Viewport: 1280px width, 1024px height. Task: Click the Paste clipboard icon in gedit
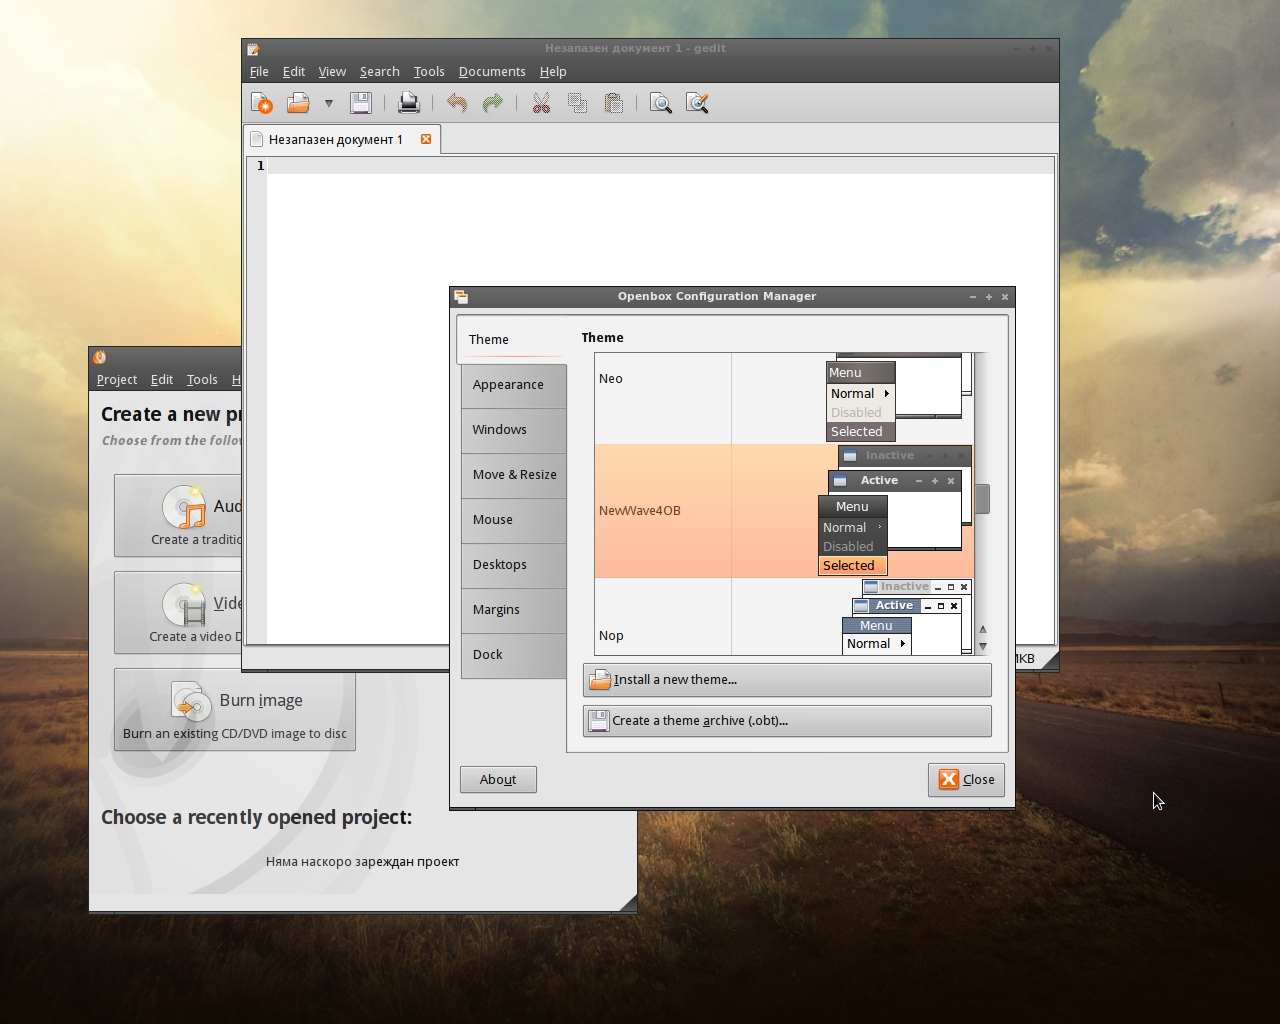tap(614, 103)
